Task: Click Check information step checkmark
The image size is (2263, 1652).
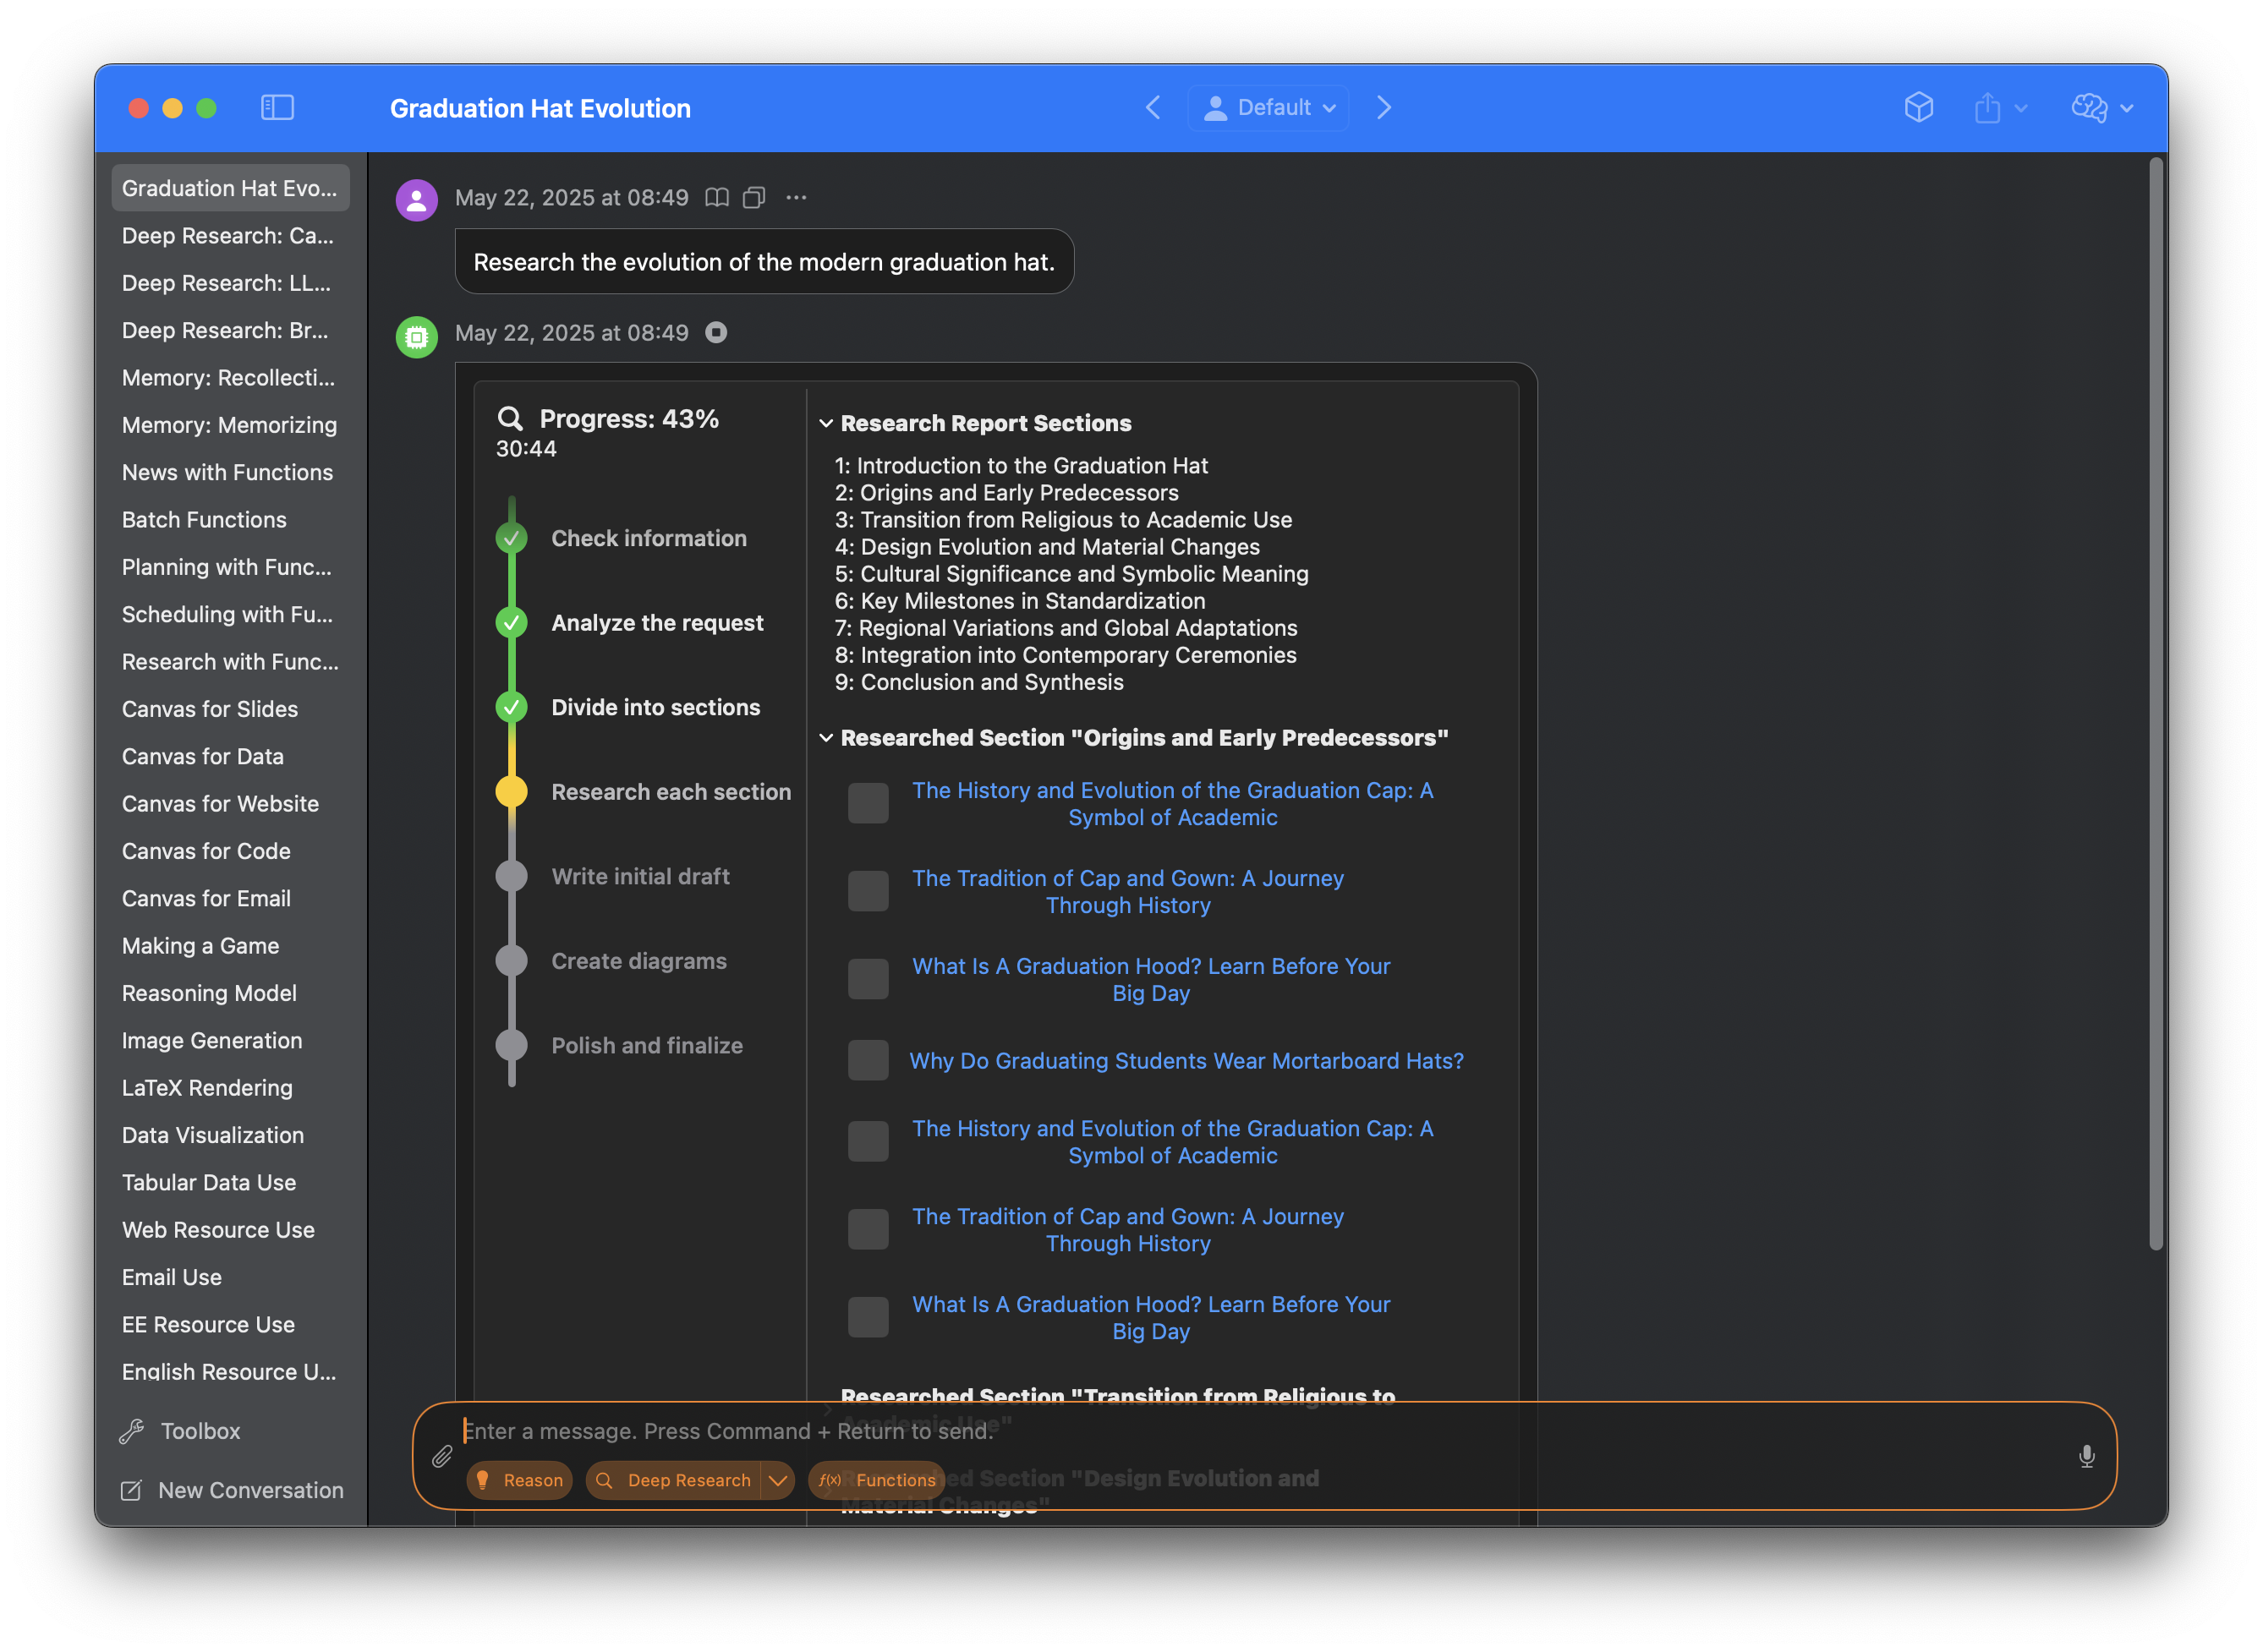Action: (x=512, y=538)
